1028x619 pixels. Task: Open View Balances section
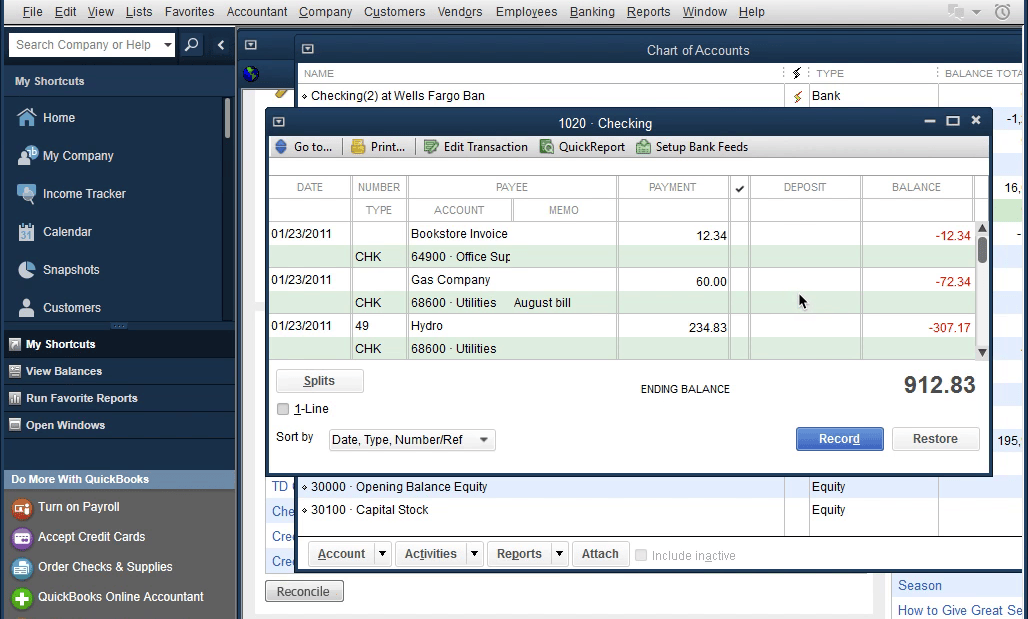click(x=119, y=371)
